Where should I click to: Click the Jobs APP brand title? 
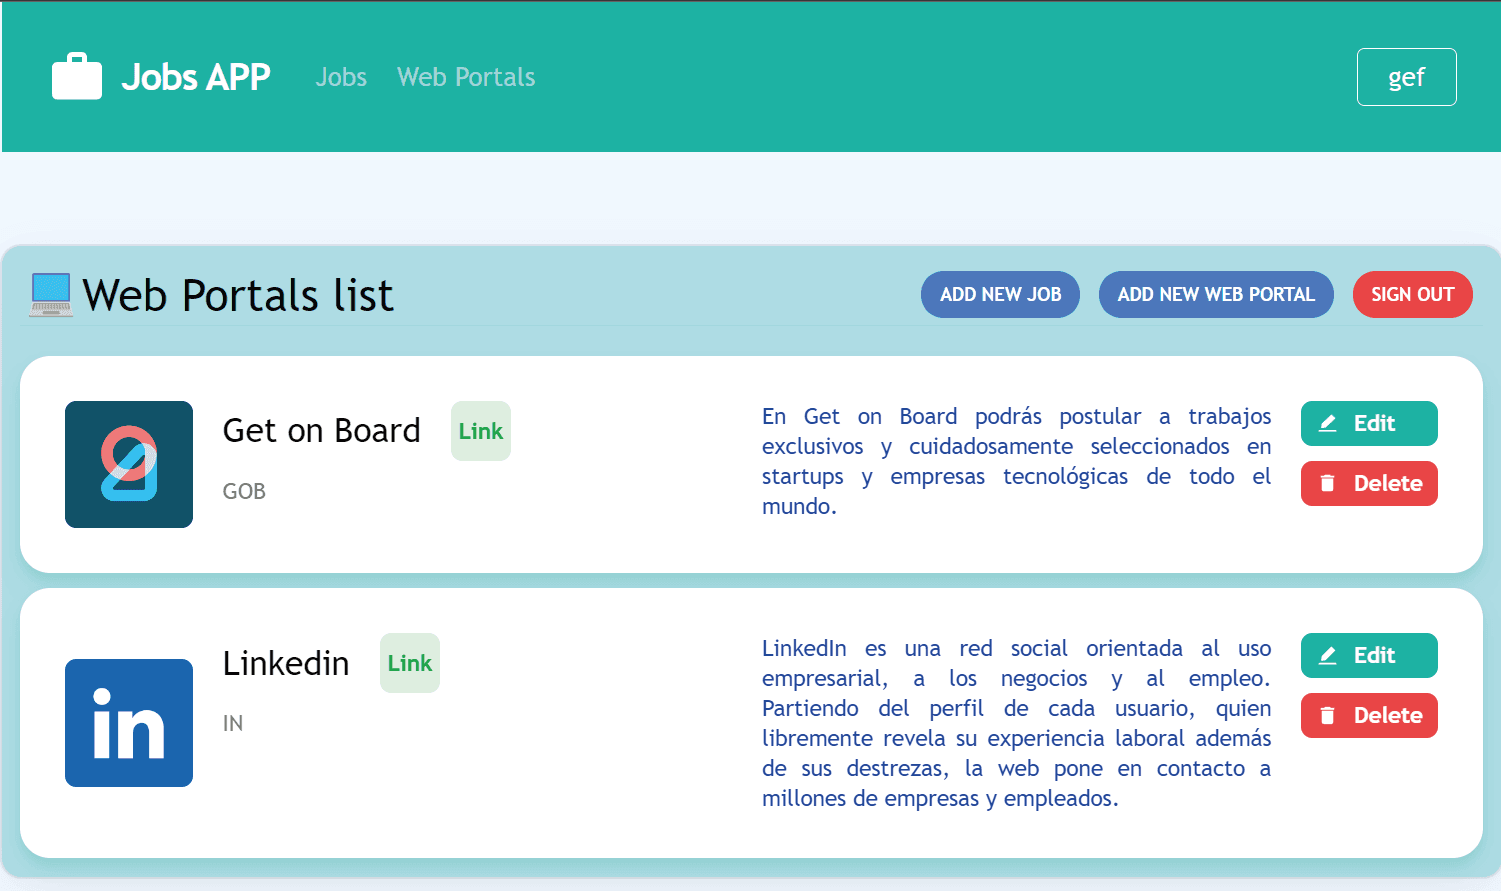click(x=196, y=77)
